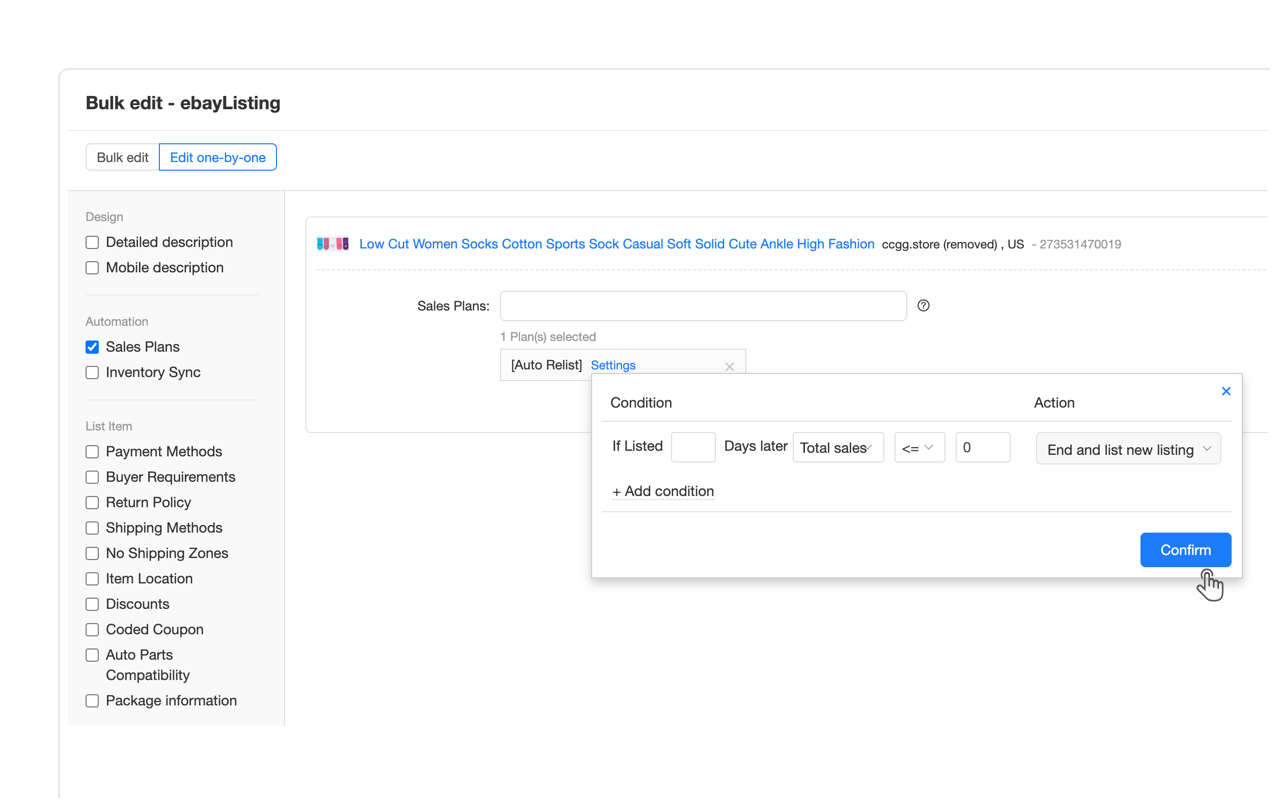Switch to the Bulk edit tab

coord(121,157)
